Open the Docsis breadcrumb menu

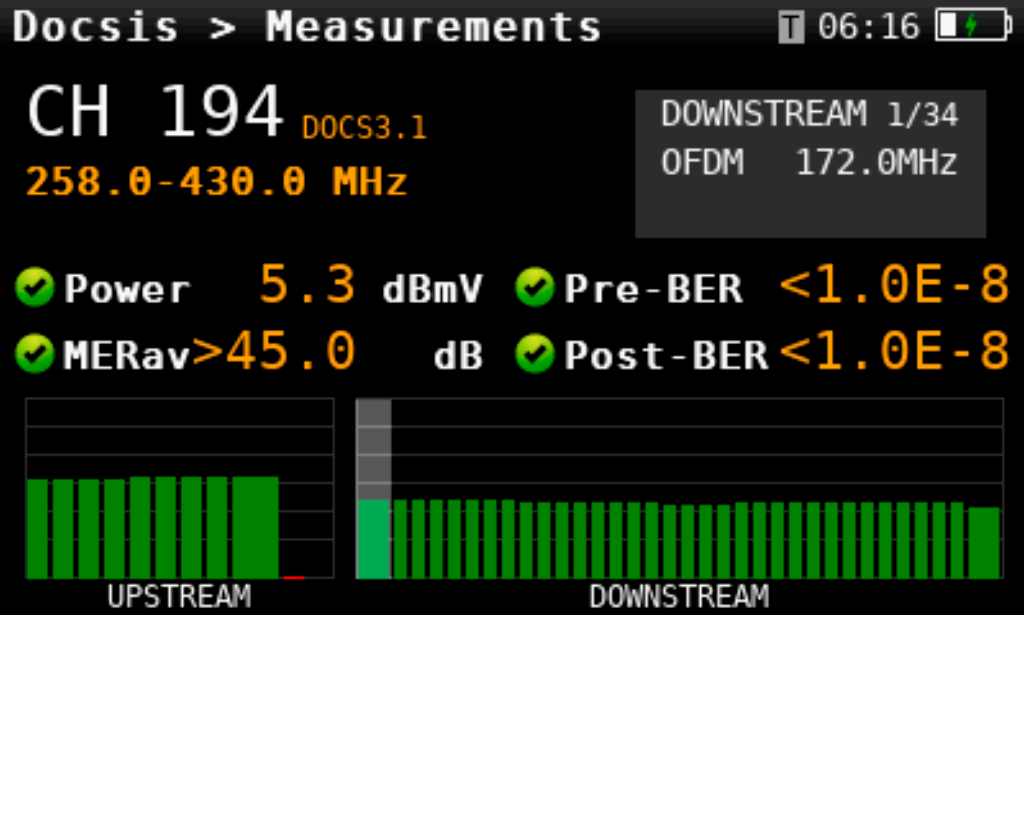coord(95,27)
